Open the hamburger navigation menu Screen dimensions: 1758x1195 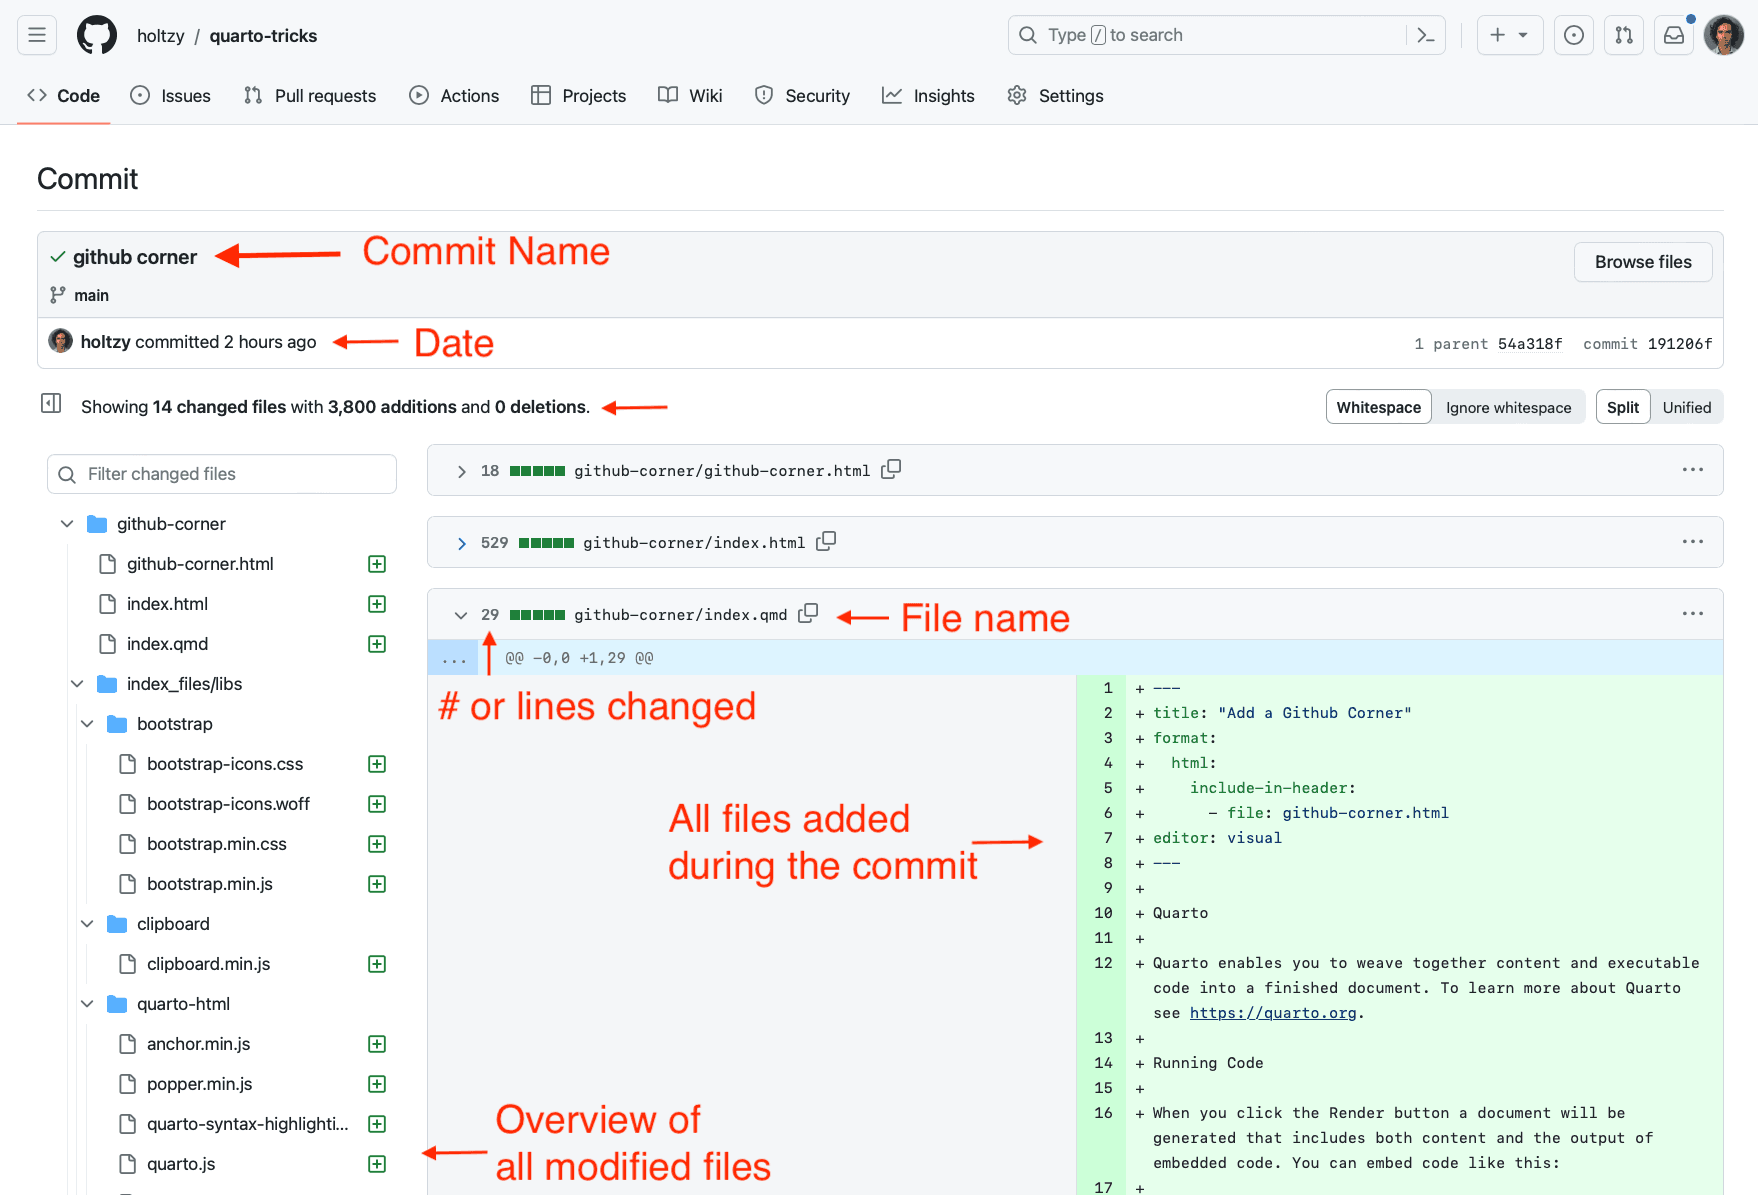pos(37,35)
